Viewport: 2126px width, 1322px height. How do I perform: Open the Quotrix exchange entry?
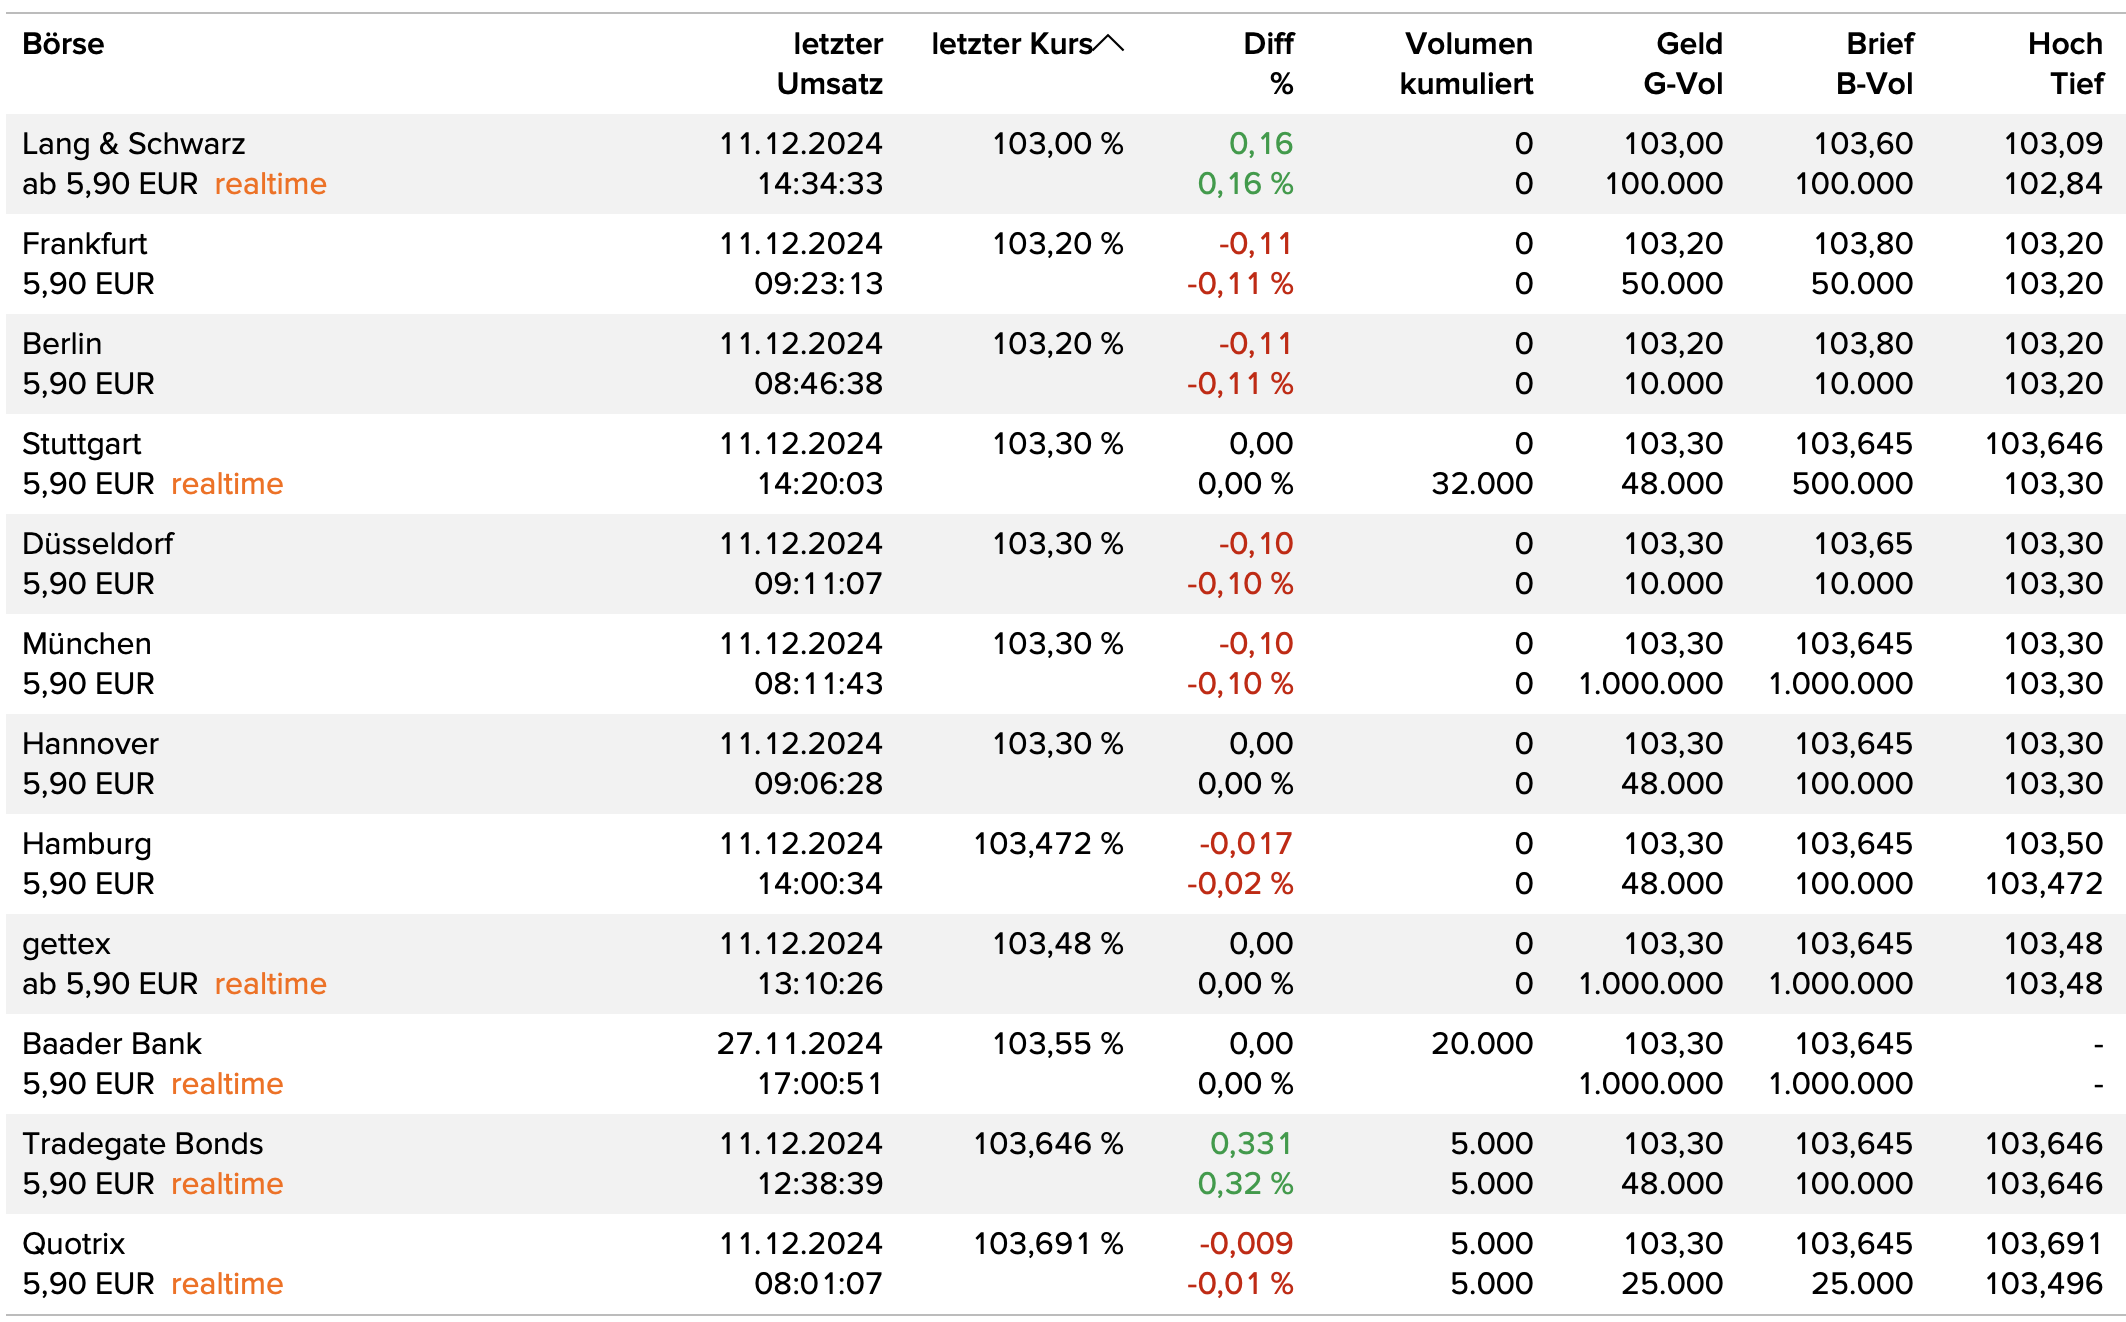[73, 1244]
